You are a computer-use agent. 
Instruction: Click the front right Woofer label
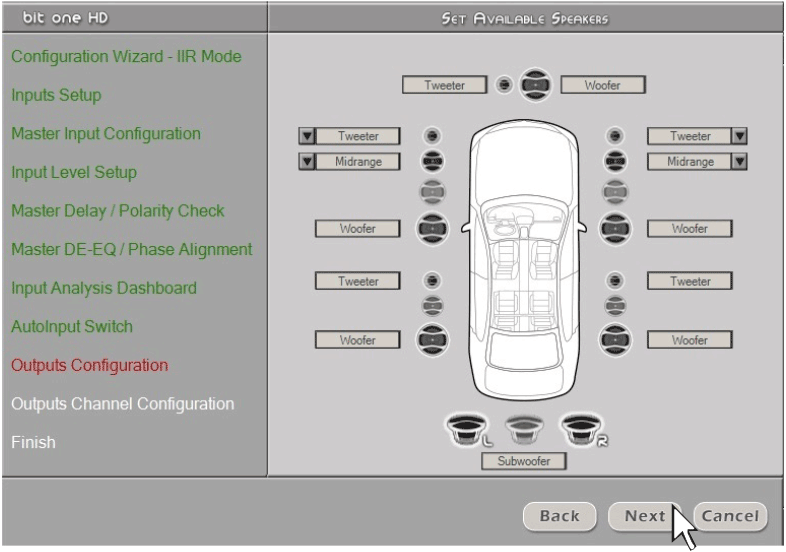click(690, 229)
